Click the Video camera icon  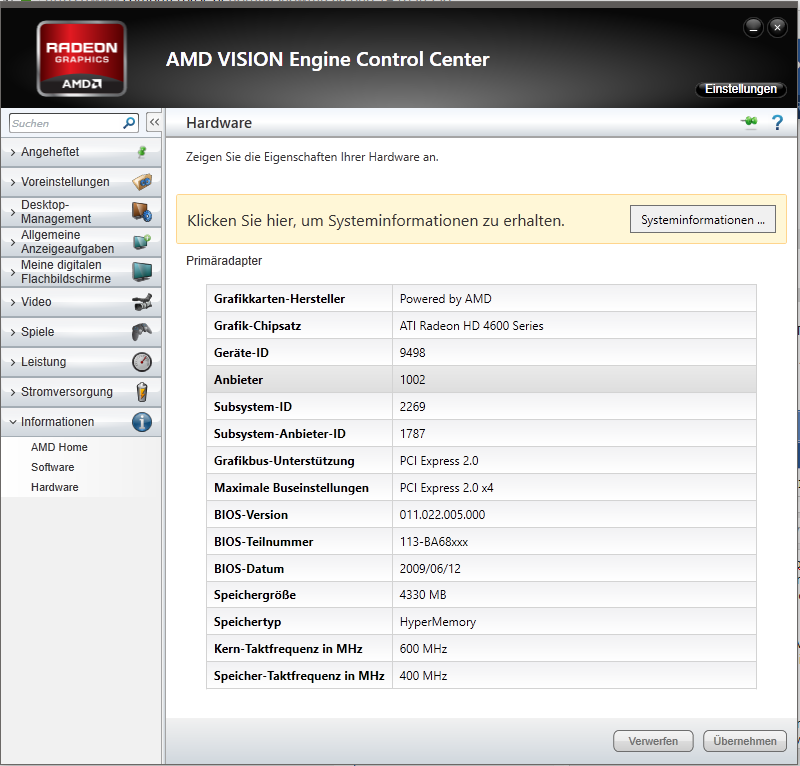pos(142,302)
